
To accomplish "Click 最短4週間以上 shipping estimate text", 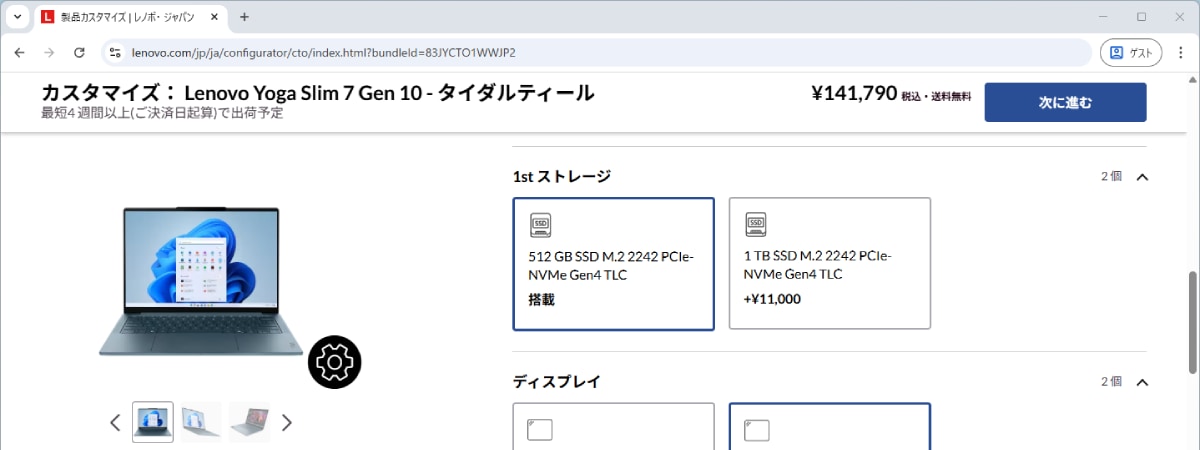I will point(162,113).
